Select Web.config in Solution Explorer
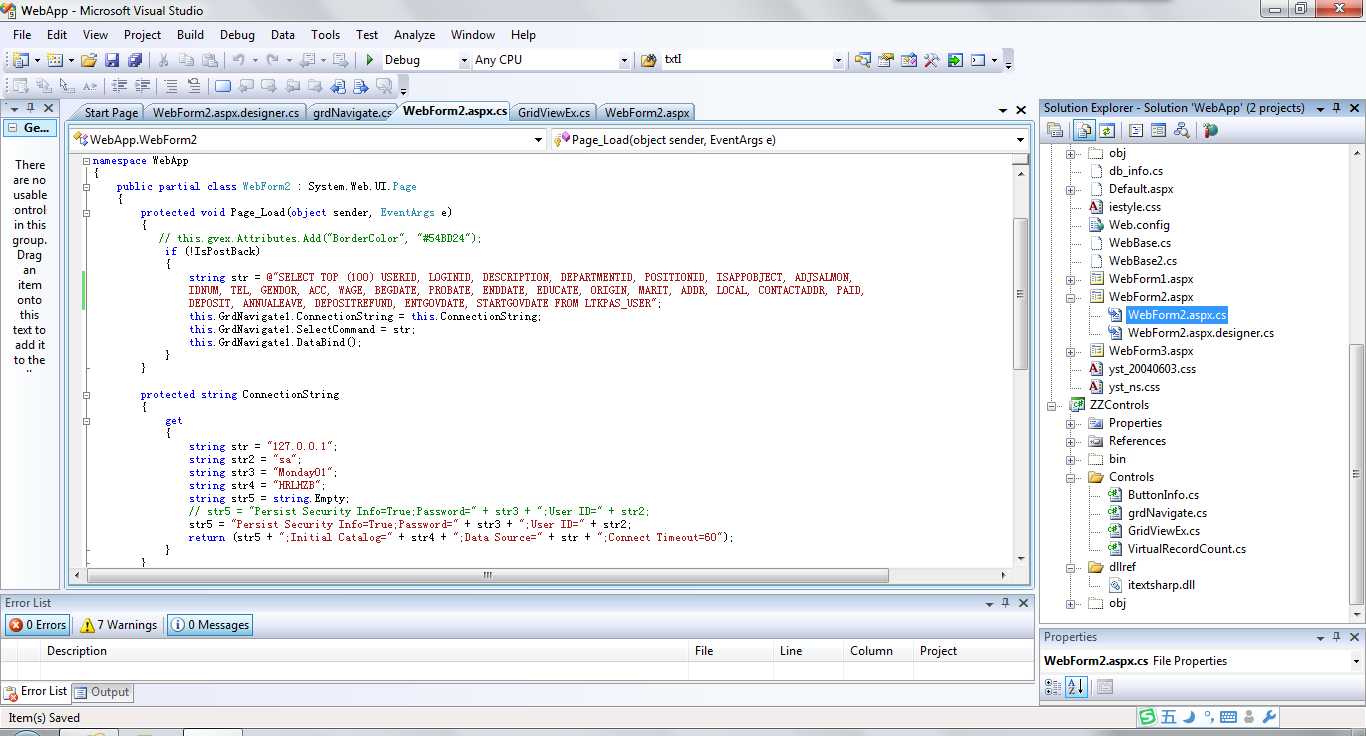 1139,225
